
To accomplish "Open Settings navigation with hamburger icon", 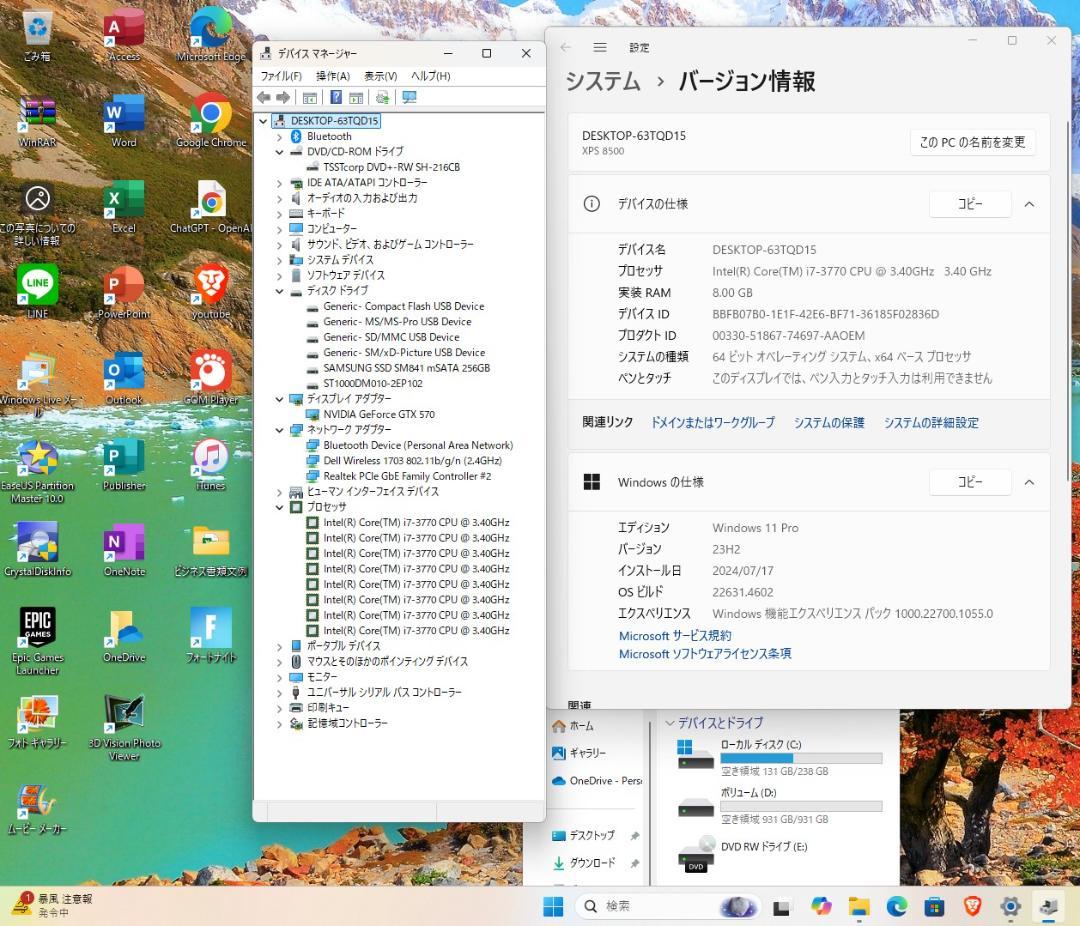I will pyautogui.click(x=599, y=46).
